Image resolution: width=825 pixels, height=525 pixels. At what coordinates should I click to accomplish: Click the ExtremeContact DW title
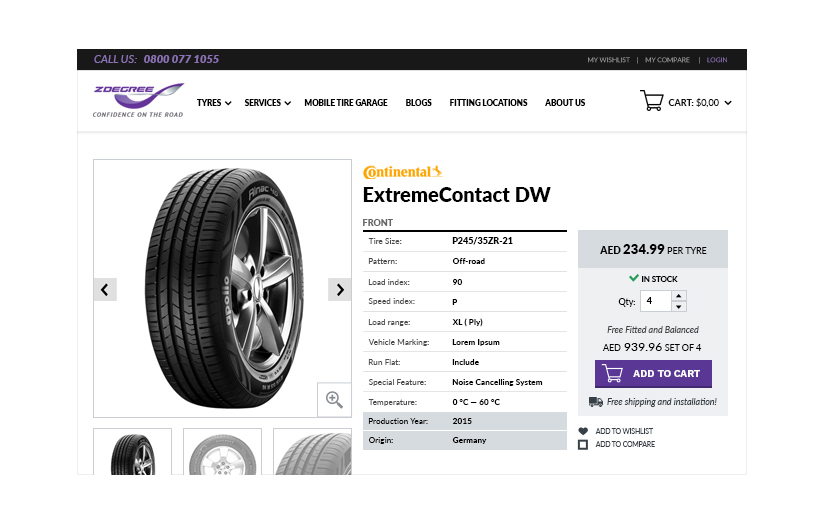pos(456,195)
